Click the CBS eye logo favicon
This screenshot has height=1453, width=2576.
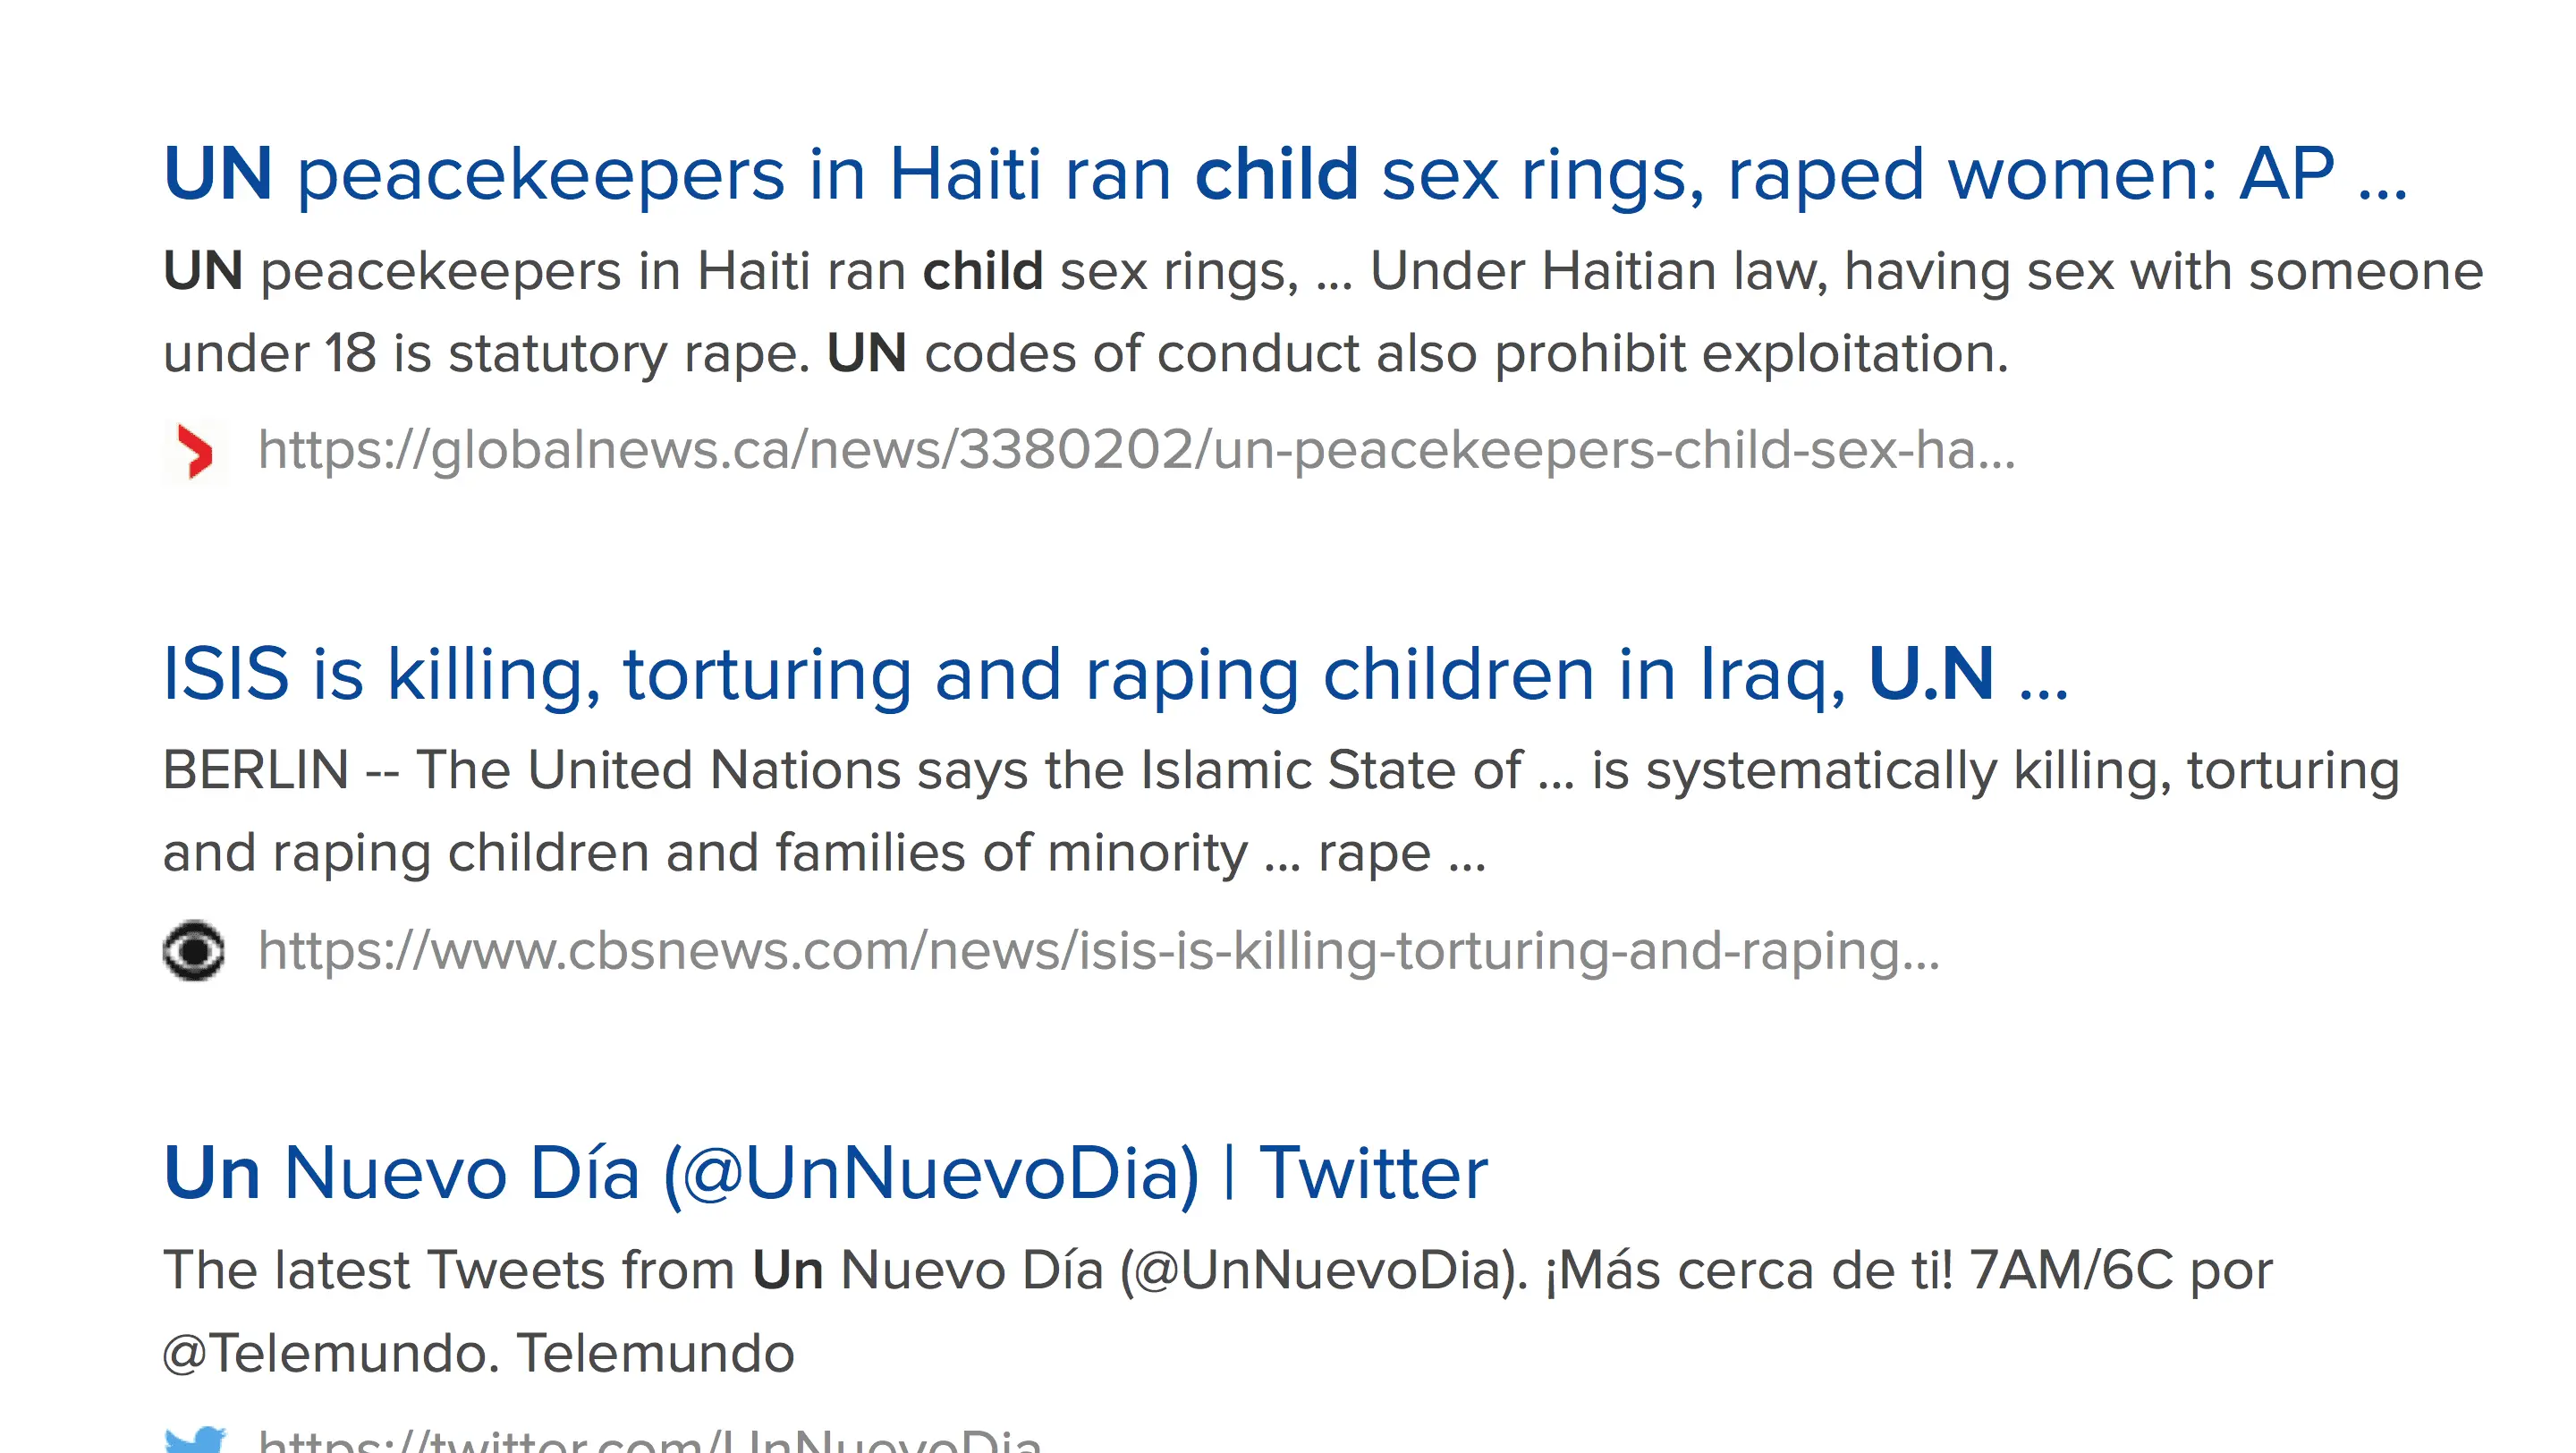(194, 951)
